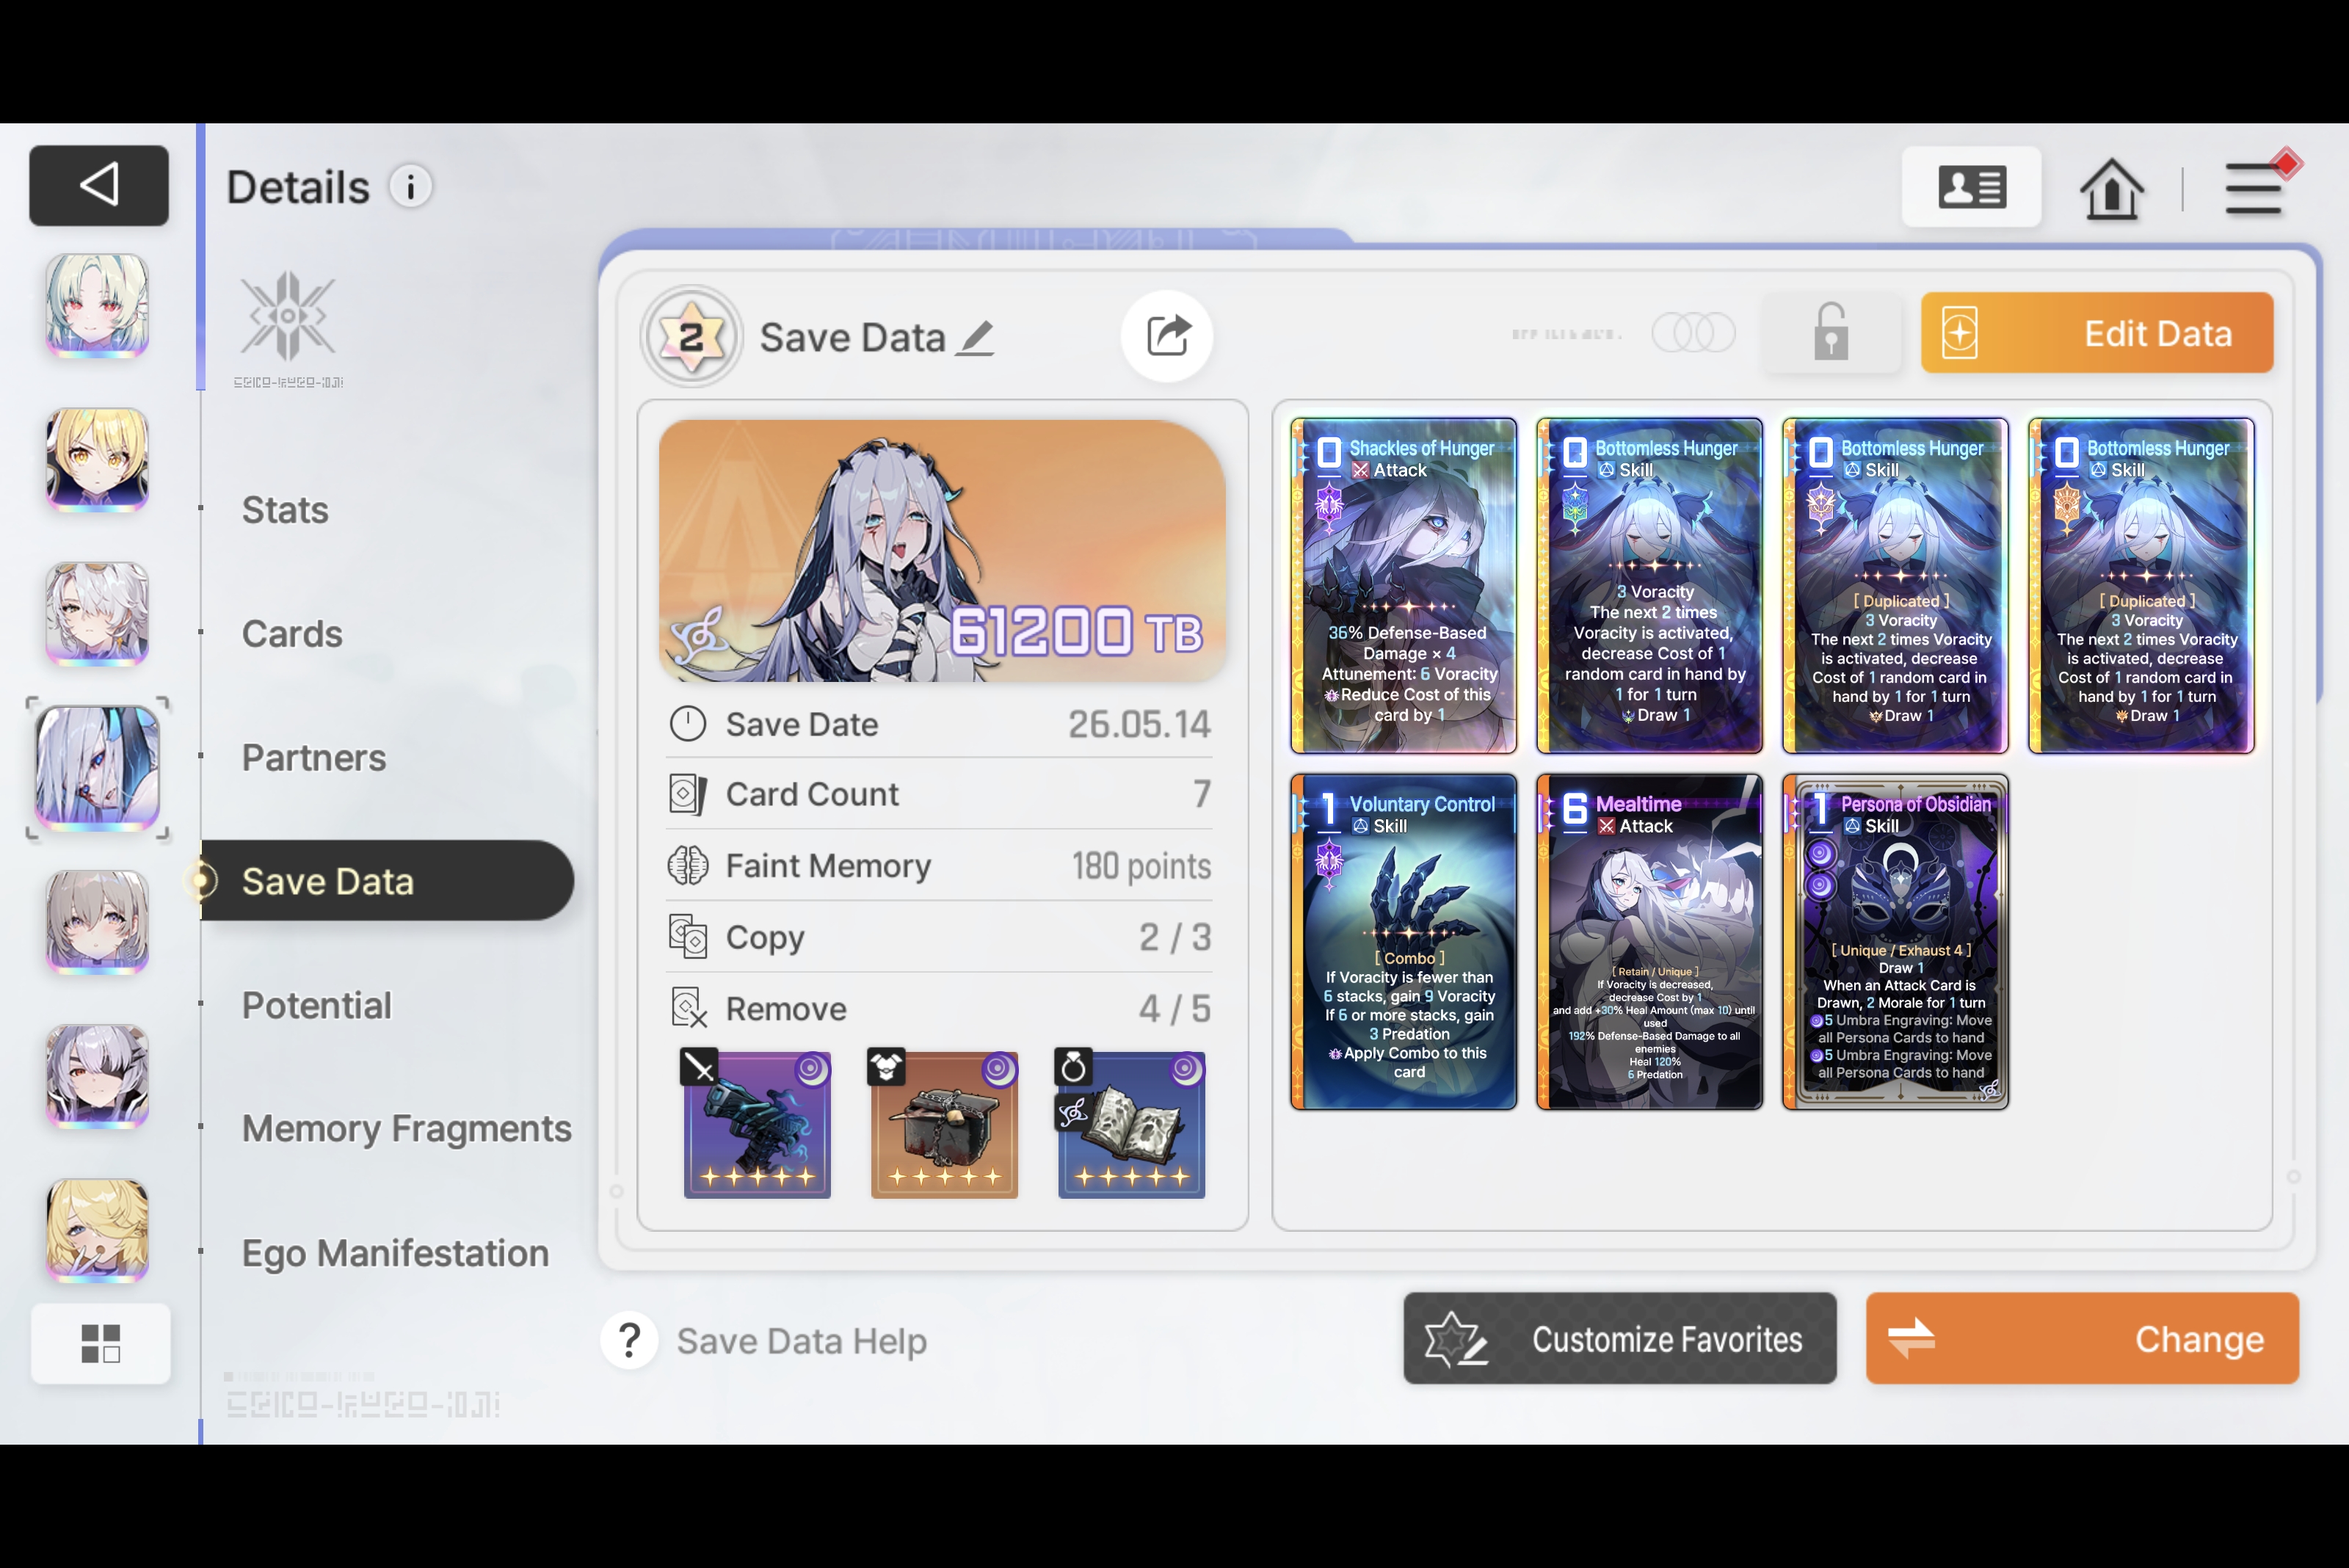Select the eyepatch character portrait

[97, 1077]
